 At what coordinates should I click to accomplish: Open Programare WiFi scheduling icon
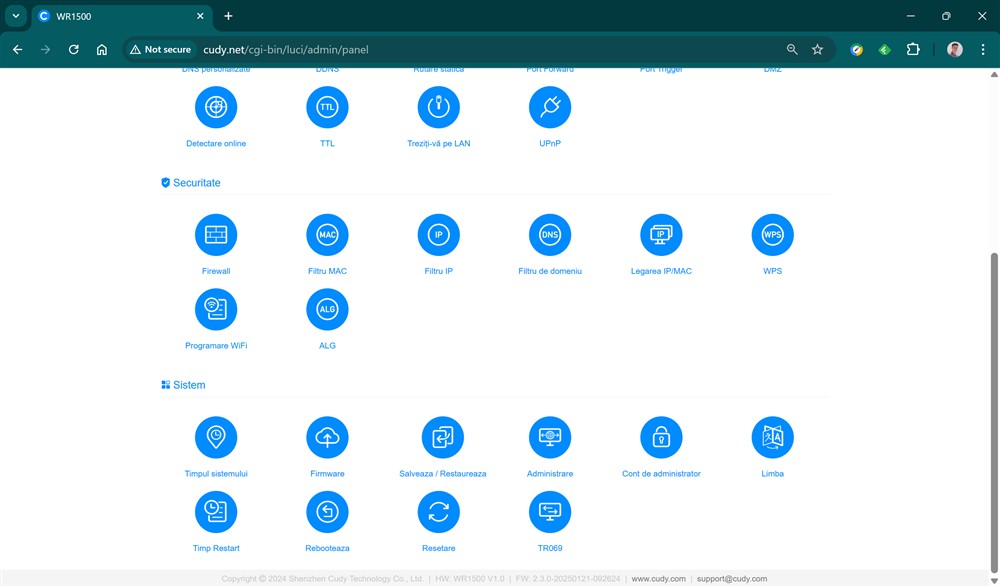tap(216, 309)
